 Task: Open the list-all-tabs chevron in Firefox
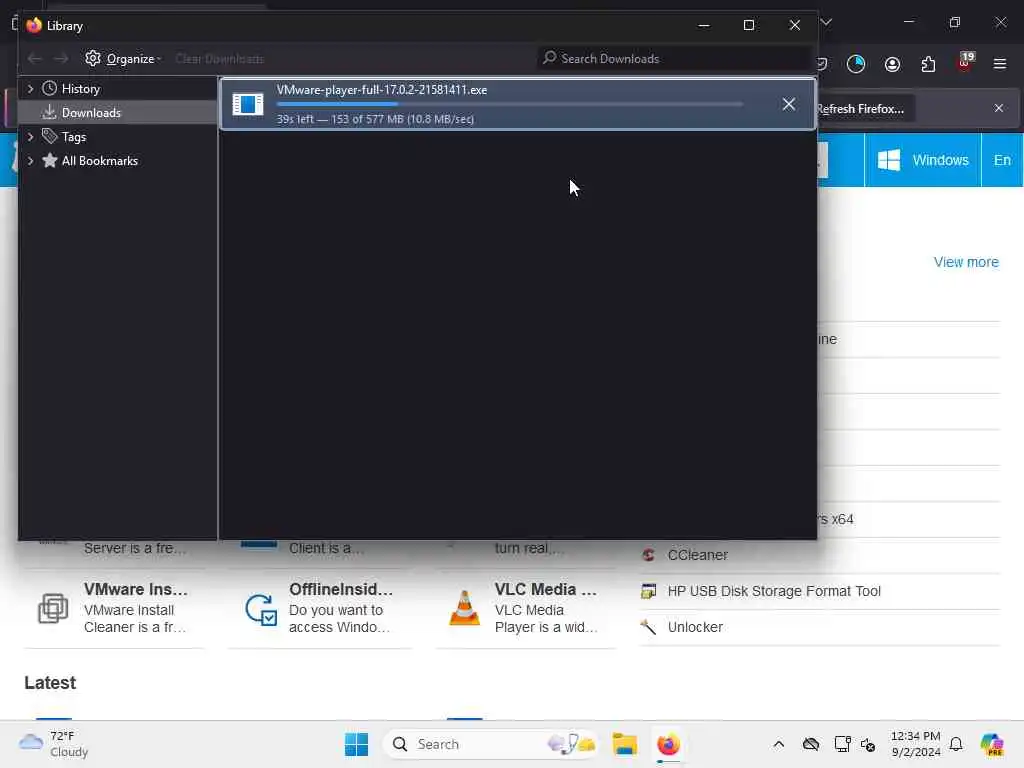coord(826,23)
